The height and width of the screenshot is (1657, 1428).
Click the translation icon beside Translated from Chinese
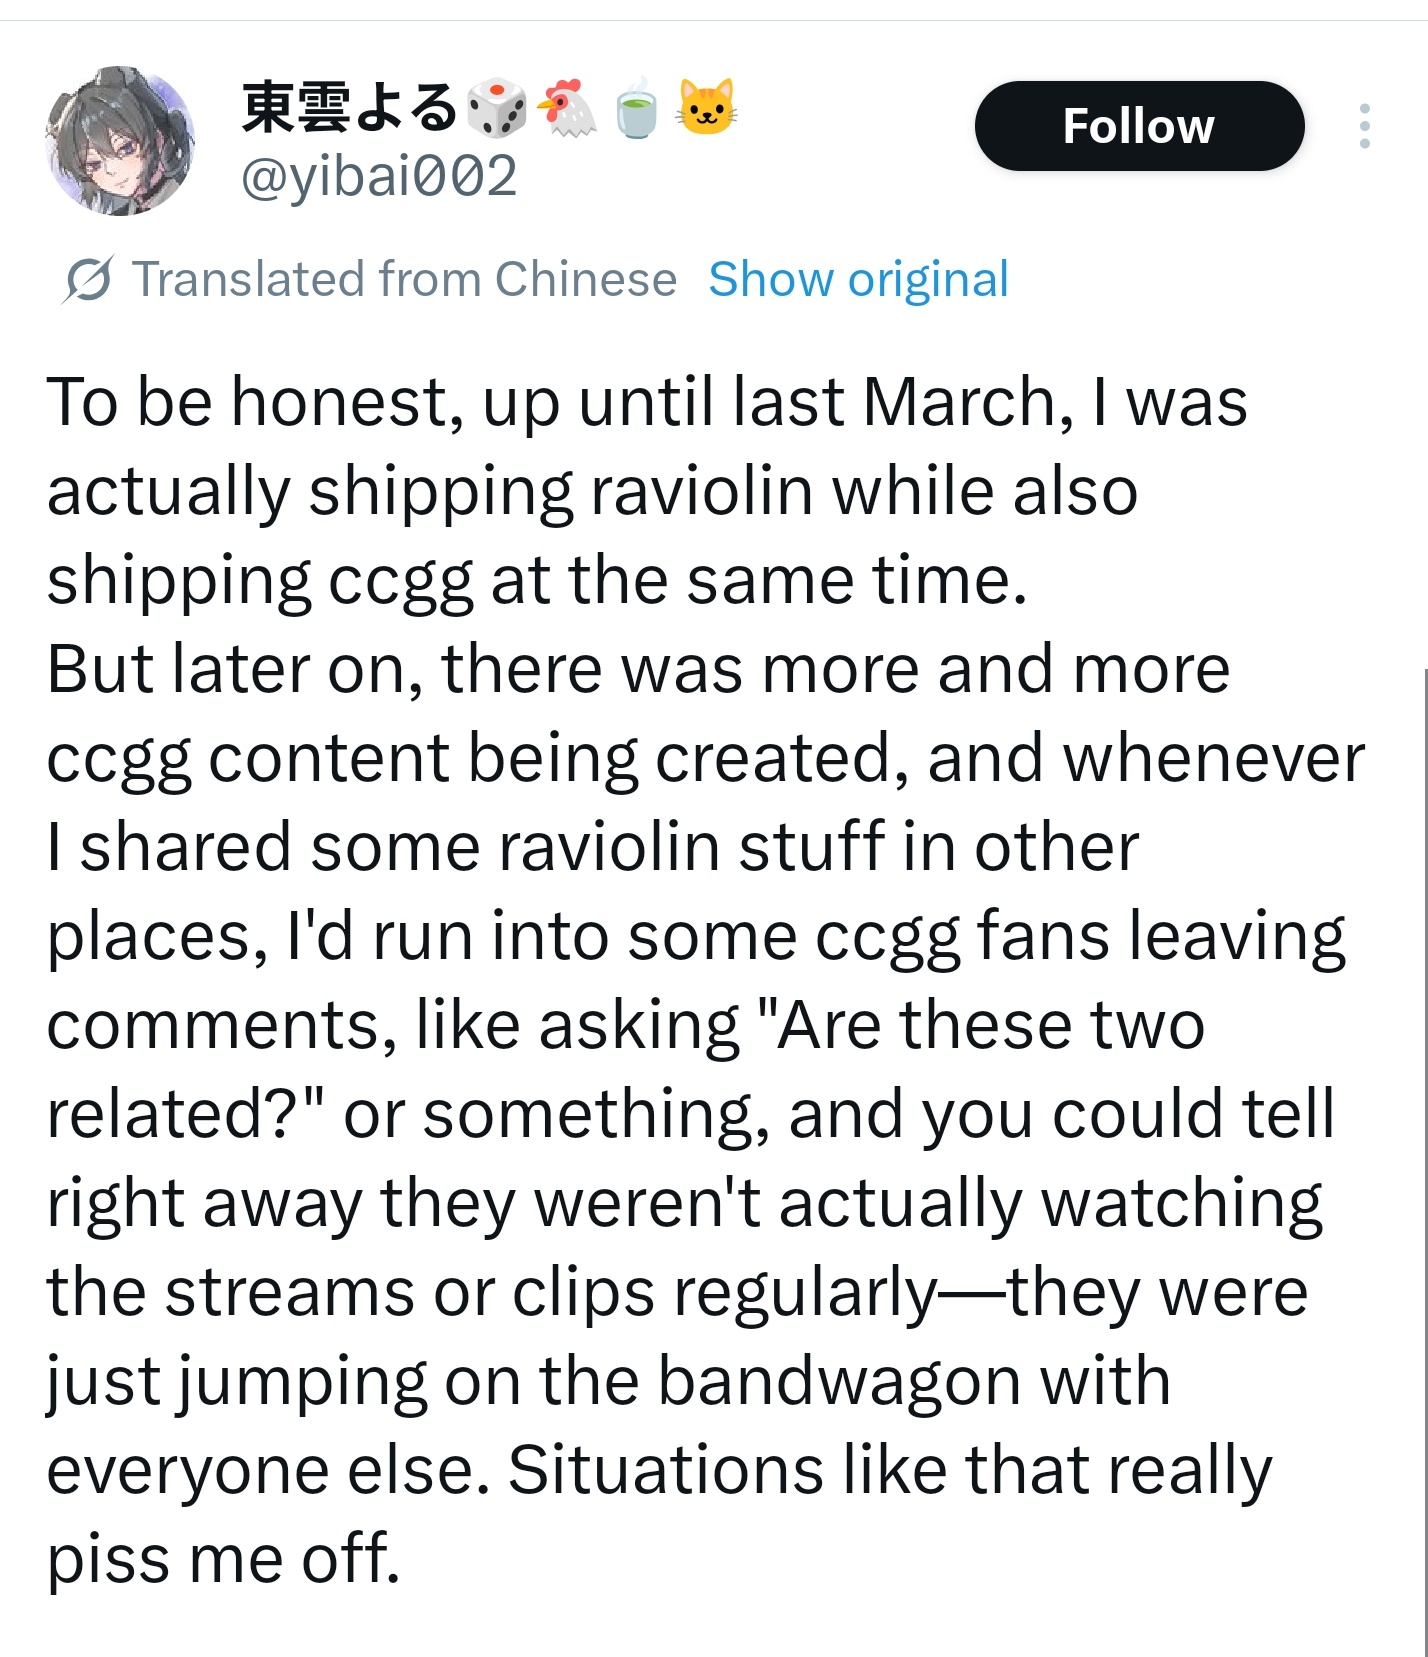tap(88, 279)
